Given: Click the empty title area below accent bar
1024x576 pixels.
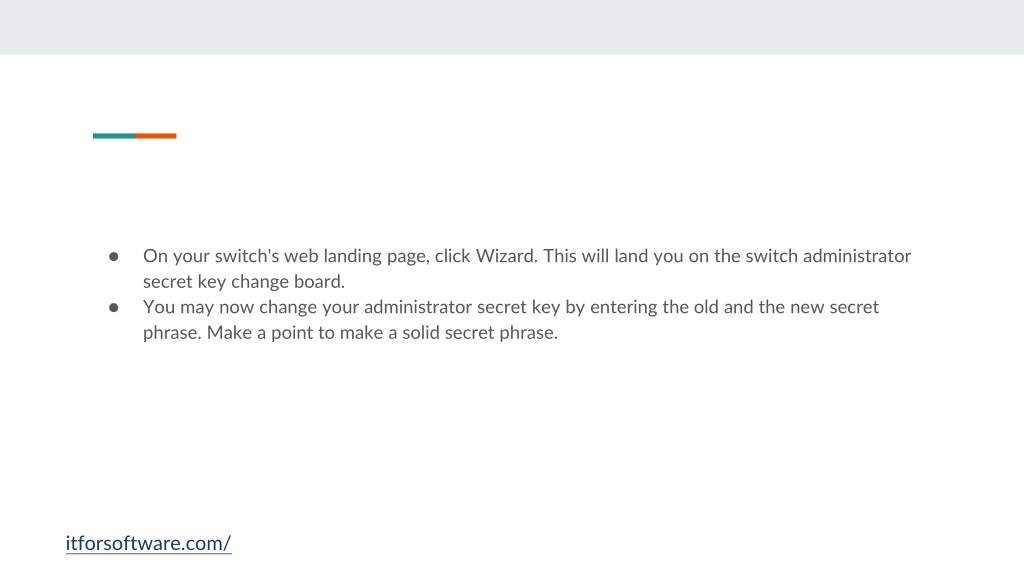Looking at the screenshot, I should point(512,183).
